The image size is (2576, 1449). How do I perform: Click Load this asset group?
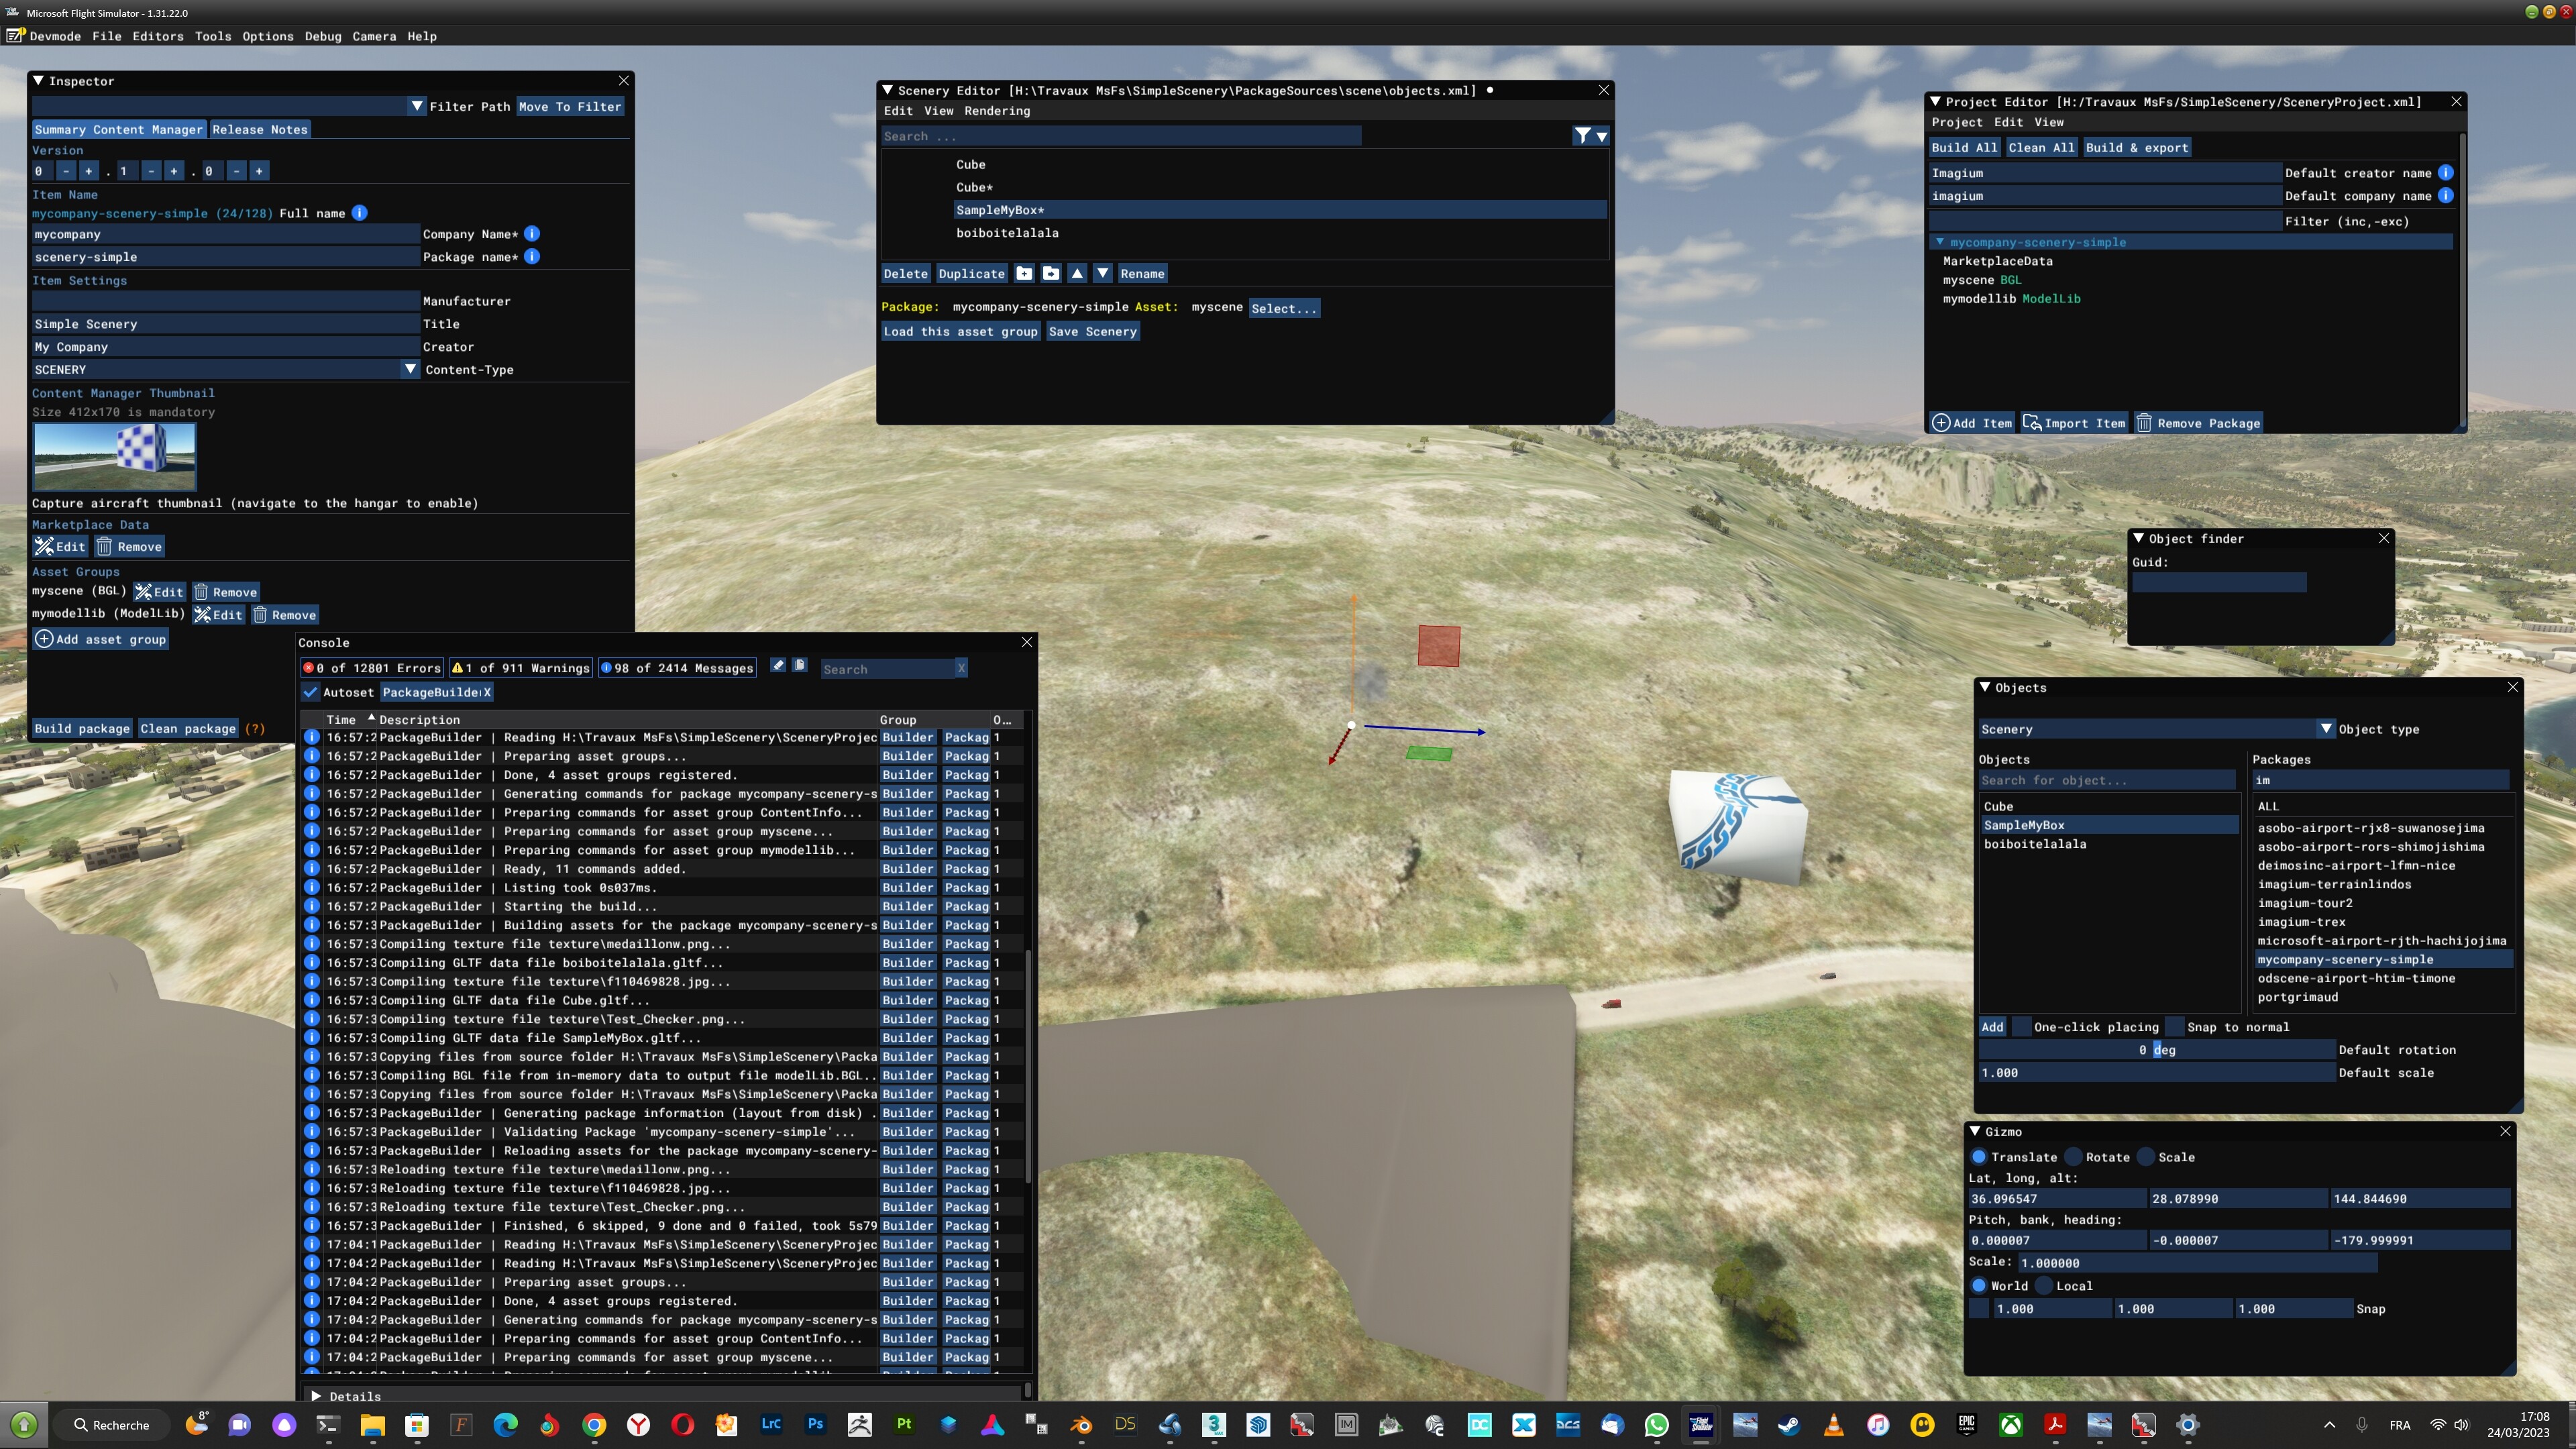point(960,331)
